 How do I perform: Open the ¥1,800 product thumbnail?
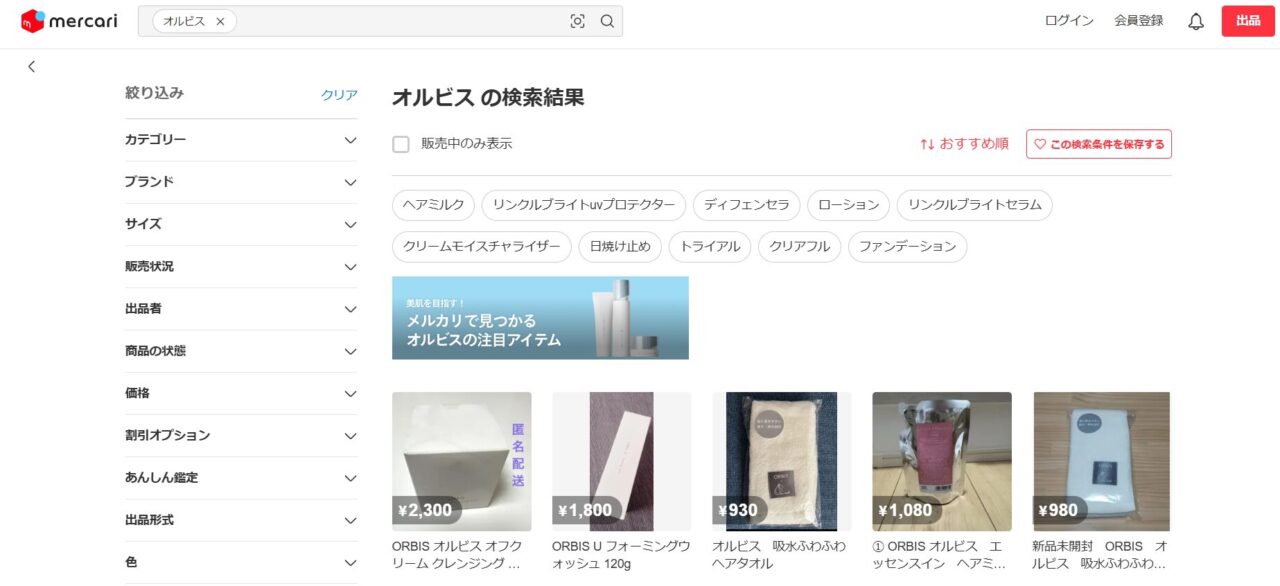click(622, 461)
